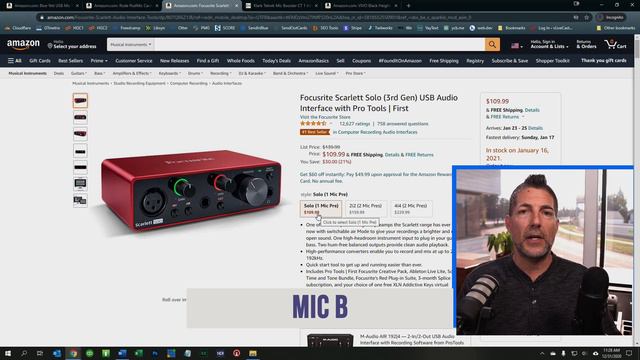Open the Cloudflare bookmark
The image size is (640, 360).
[x=18, y=28]
